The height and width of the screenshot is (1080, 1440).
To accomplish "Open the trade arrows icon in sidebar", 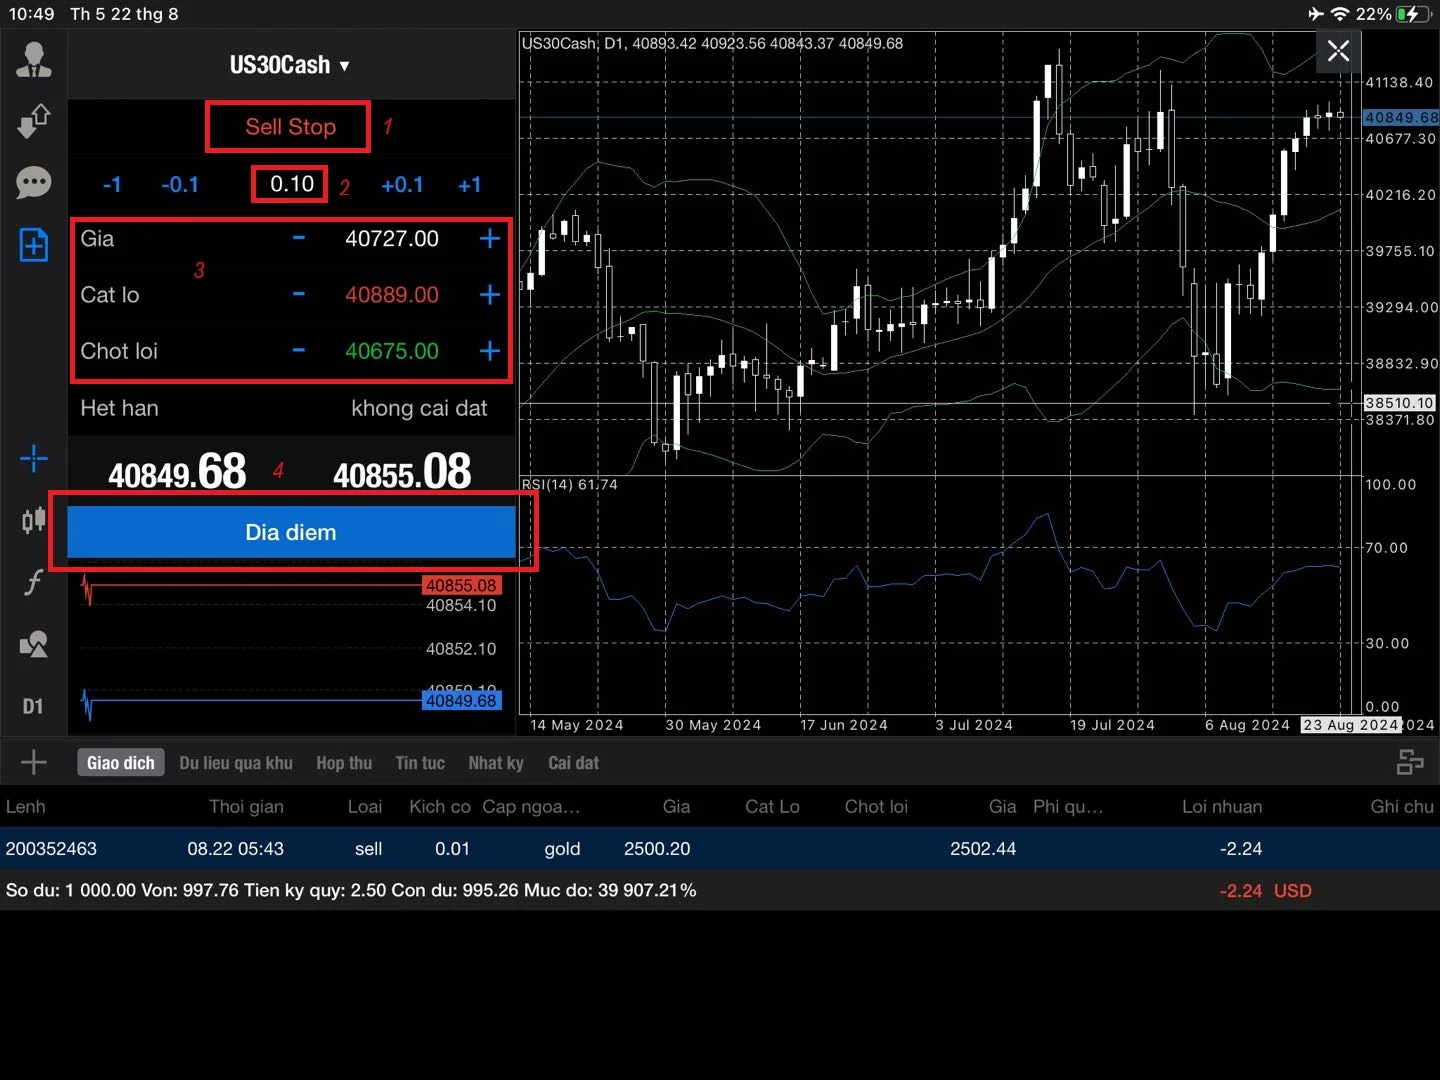I will [x=34, y=121].
